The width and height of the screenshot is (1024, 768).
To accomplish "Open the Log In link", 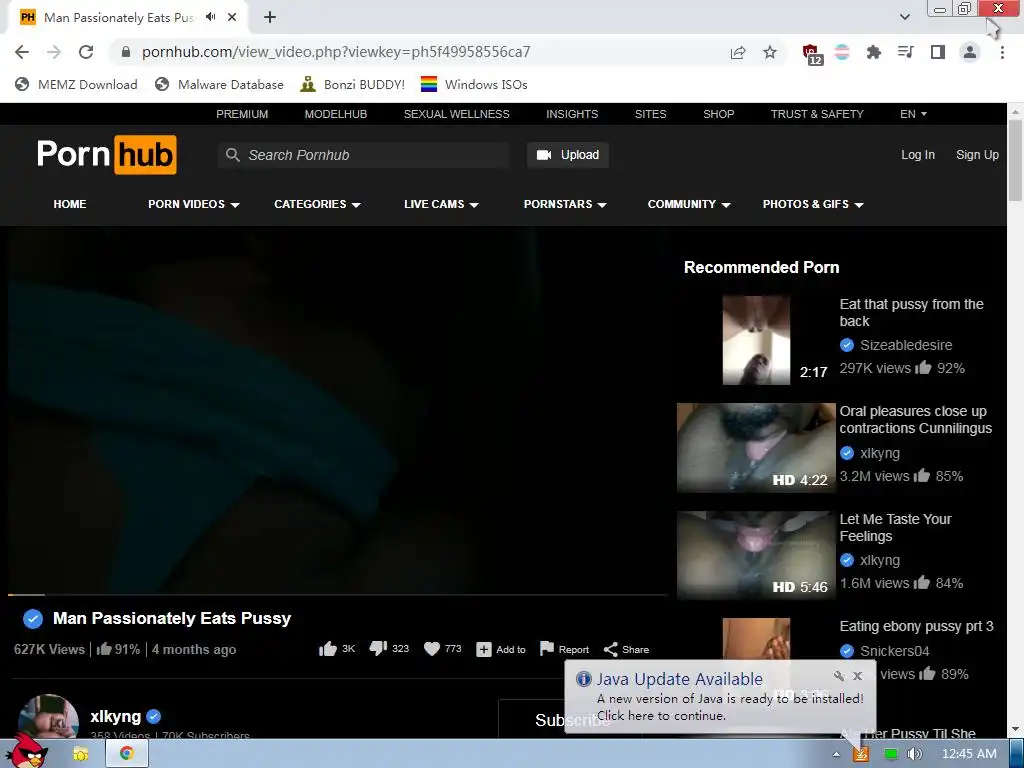I will (918, 155).
